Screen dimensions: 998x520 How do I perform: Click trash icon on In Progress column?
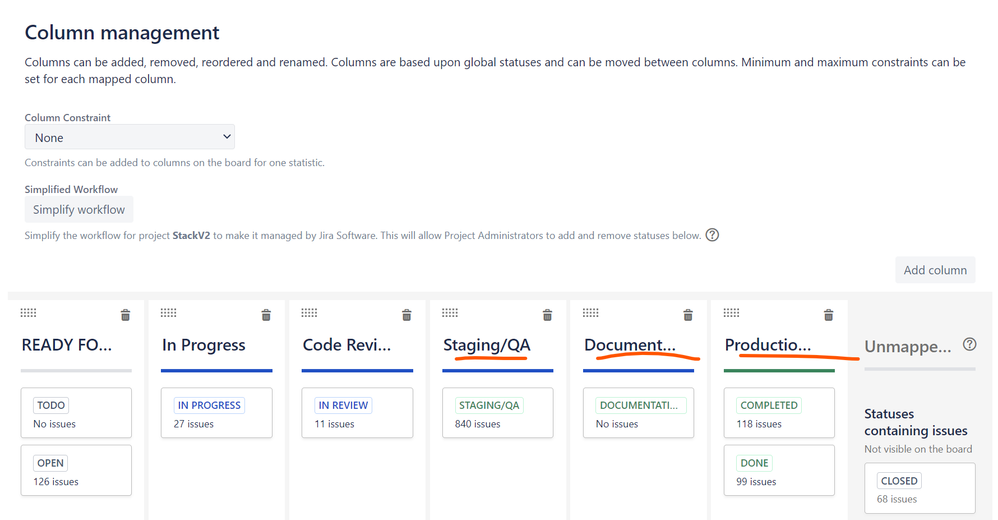pos(266,315)
